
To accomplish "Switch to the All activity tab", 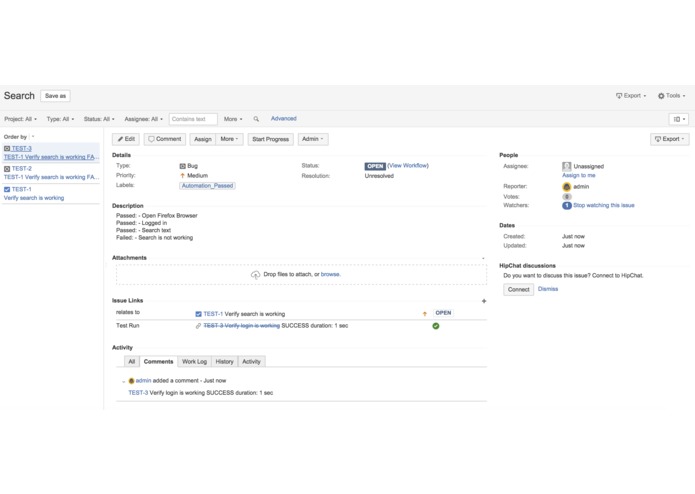I will pos(132,362).
